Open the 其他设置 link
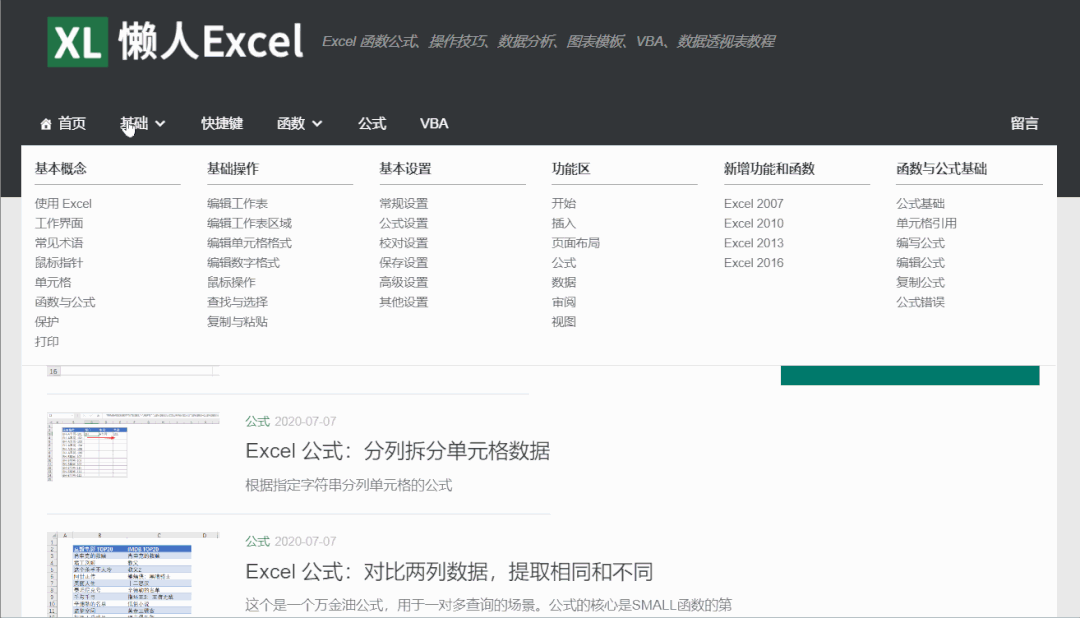This screenshot has height=618, width=1080. coord(404,302)
